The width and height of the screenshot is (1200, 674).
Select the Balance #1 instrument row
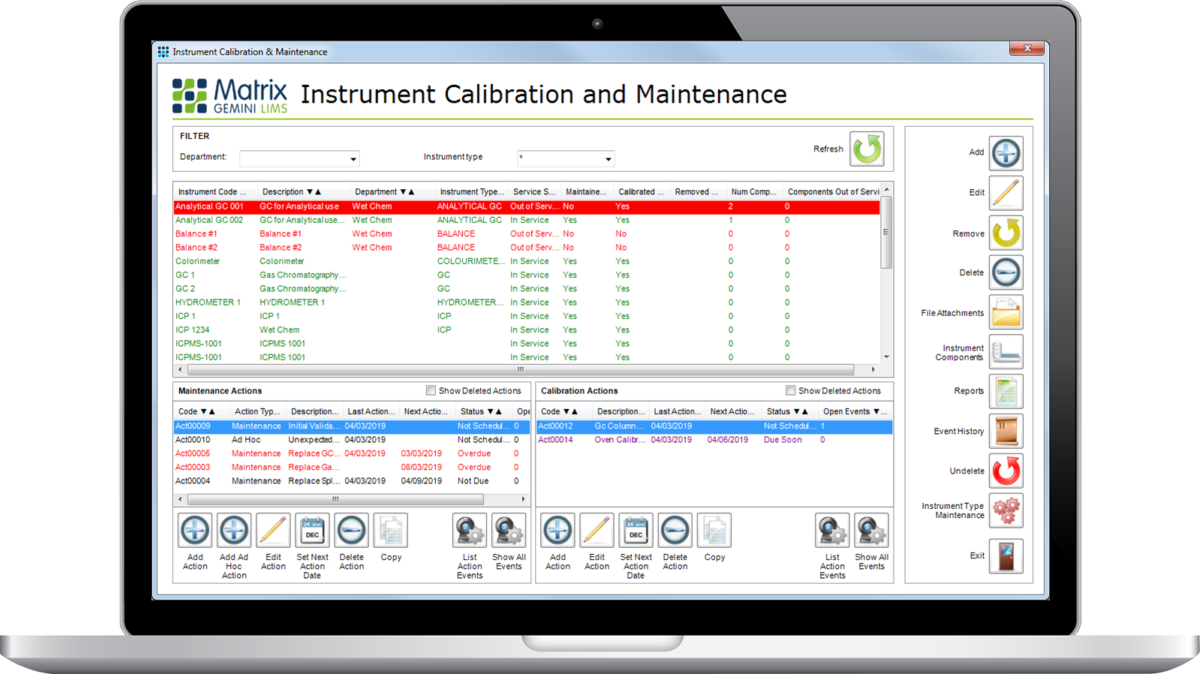coord(526,234)
